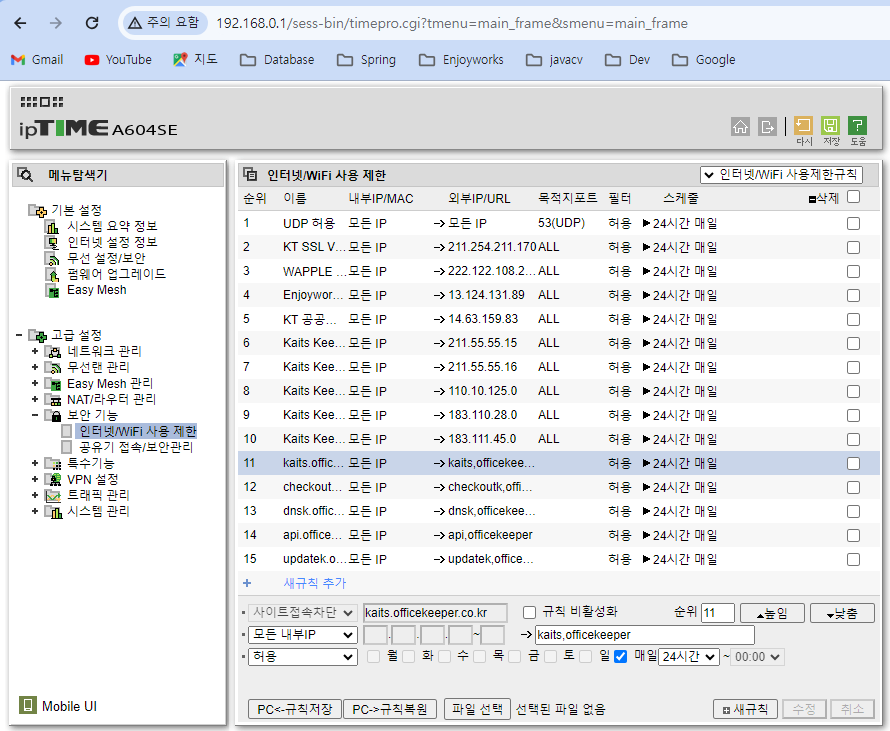This screenshot has height=731, width=890.
Task: Tick delete checkbox for rule 11 kaits.offic
Action: point(853,464)
